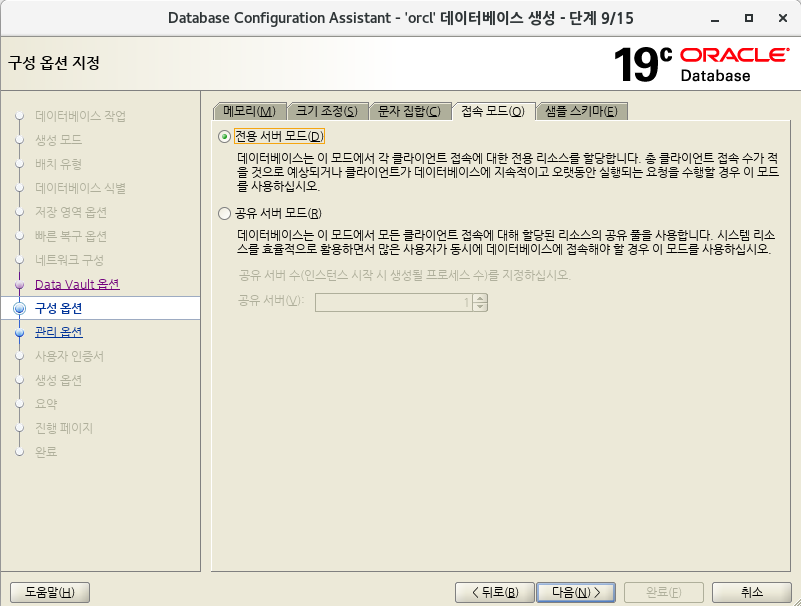801x606 pixels.
Task: Proceed with the 다음(N) button
Action: pyautogui.click(x=576, y=592)
